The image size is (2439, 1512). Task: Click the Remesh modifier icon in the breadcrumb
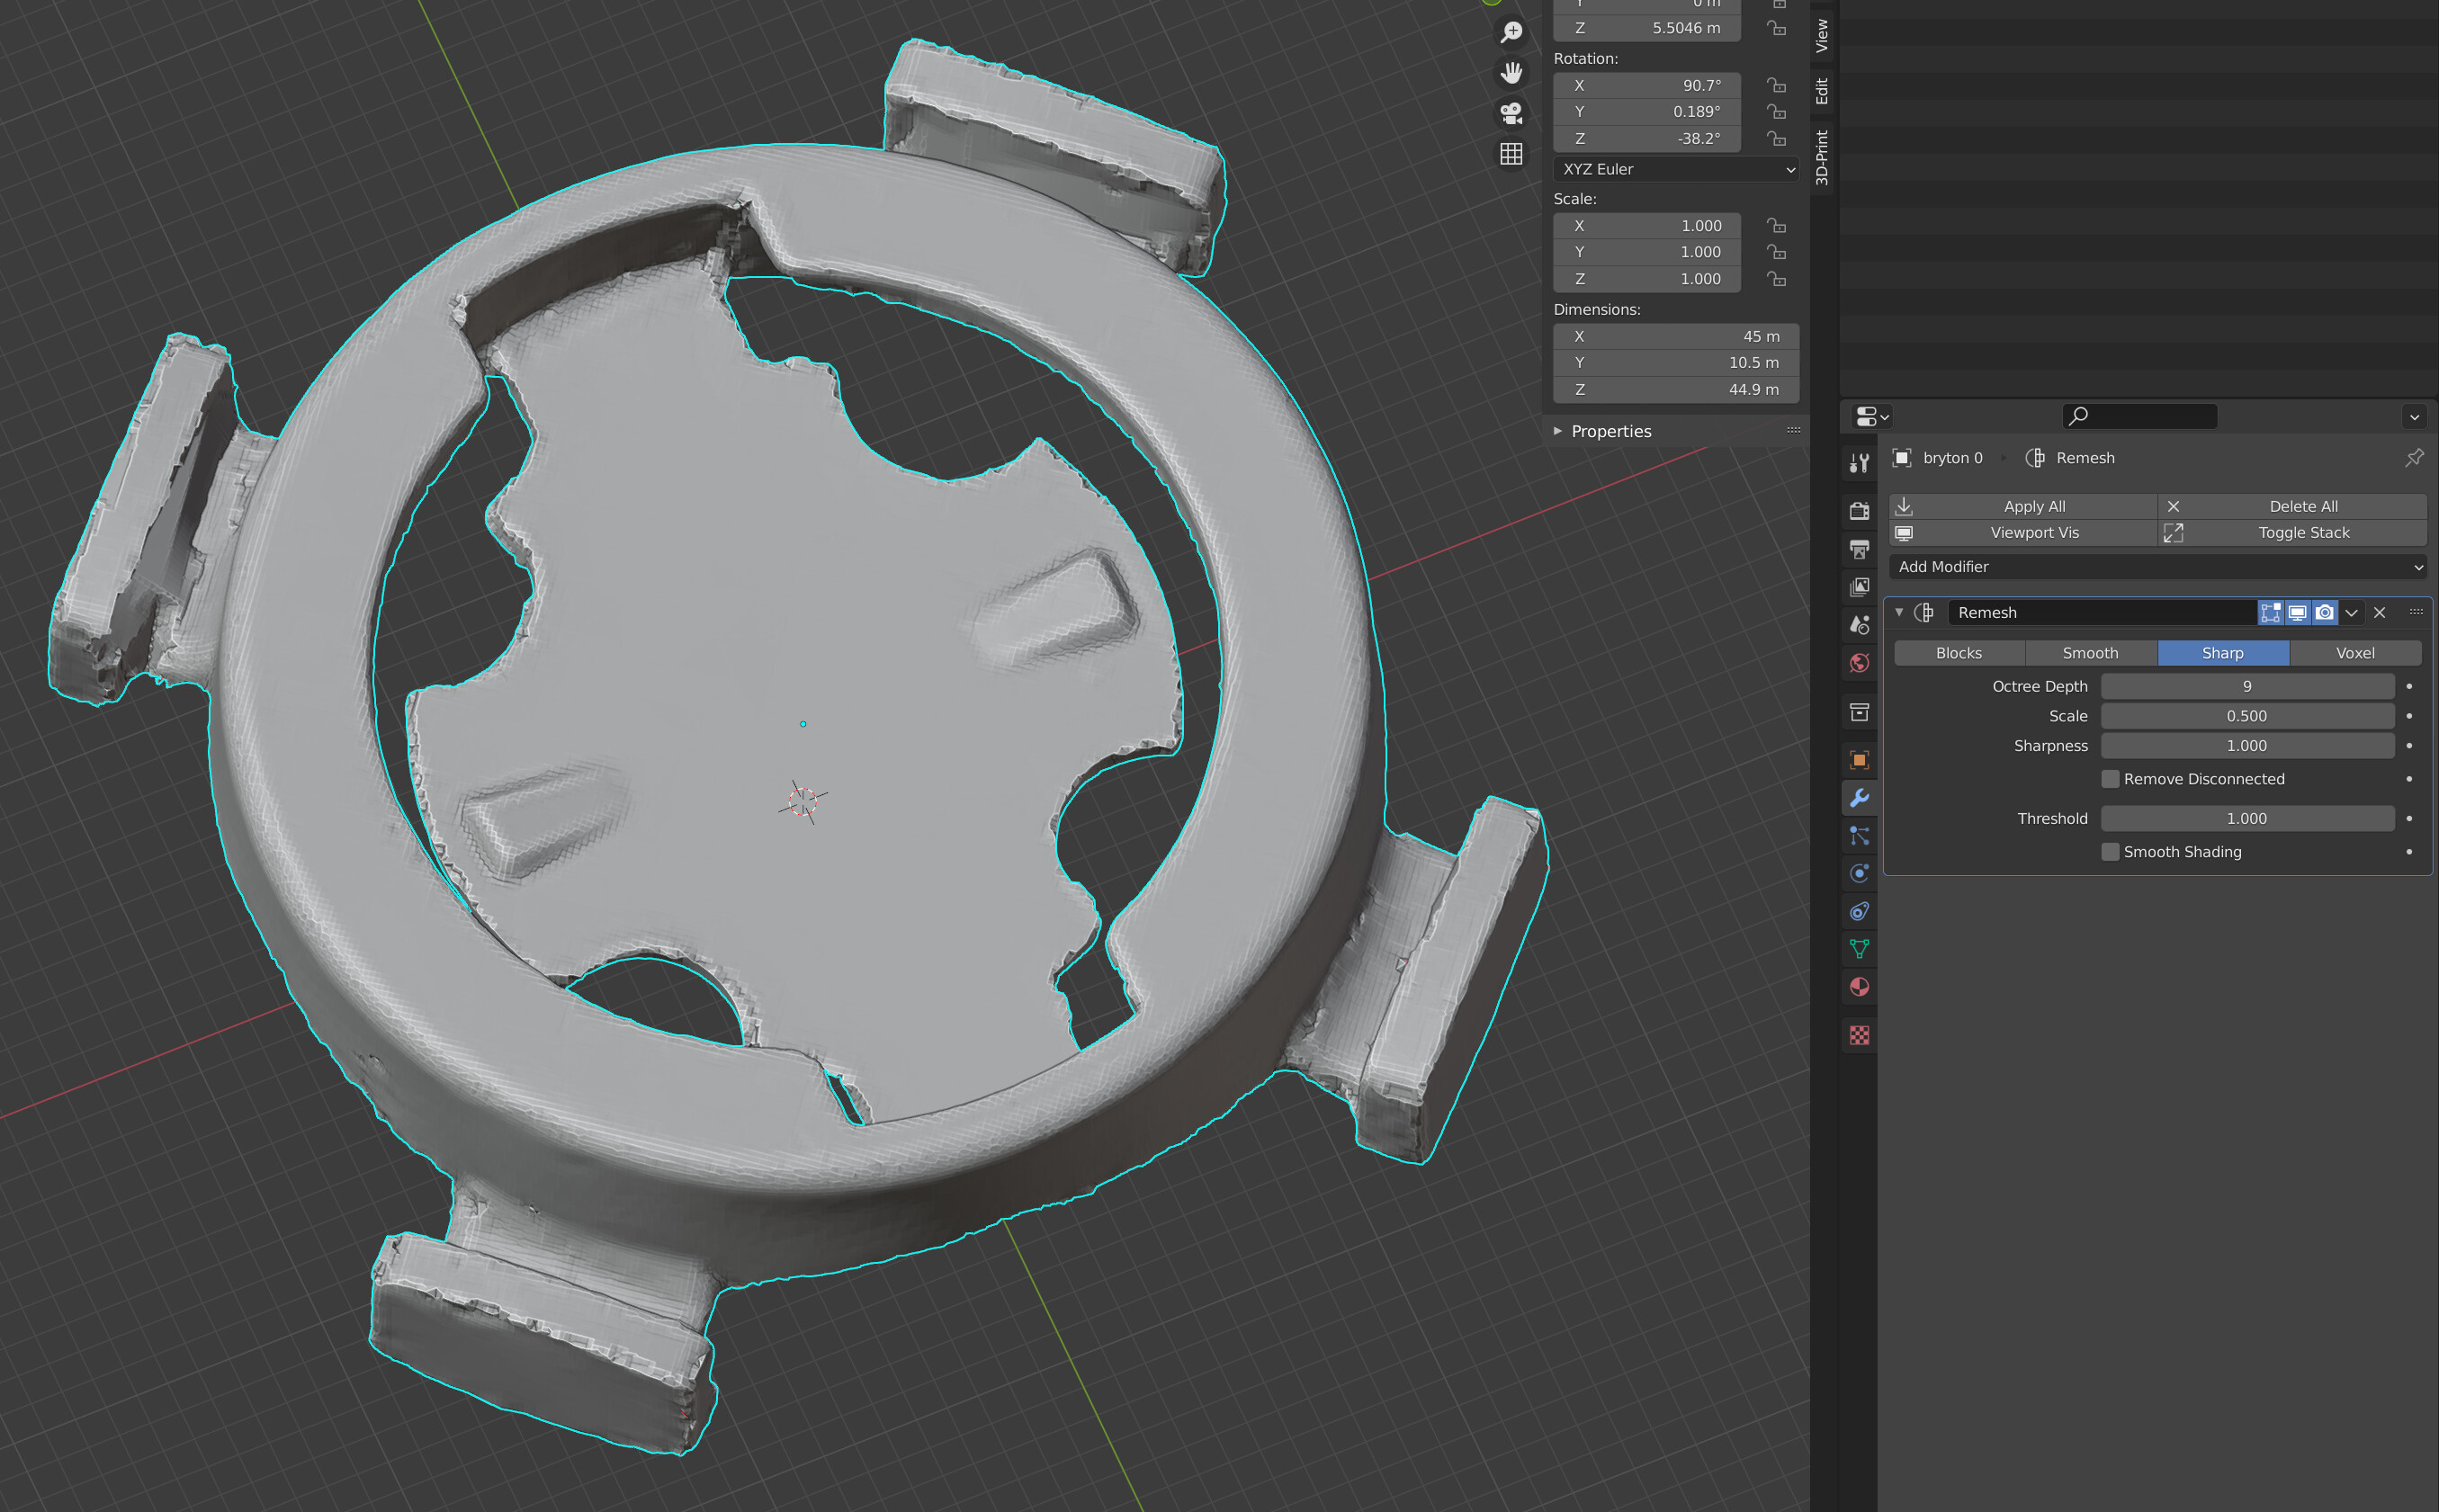tap(2034, 458)
